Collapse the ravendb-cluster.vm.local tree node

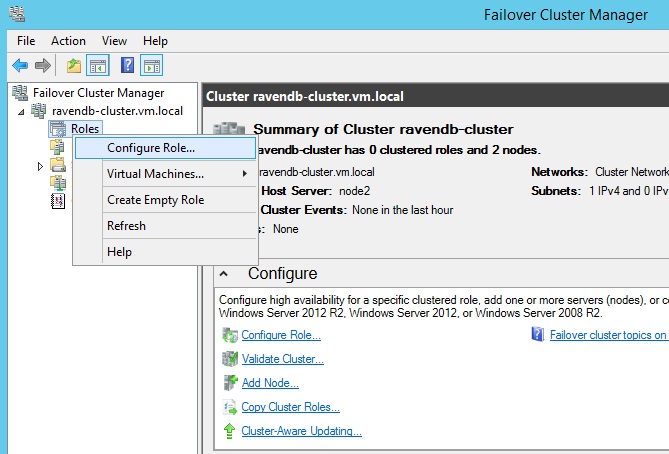21,112
